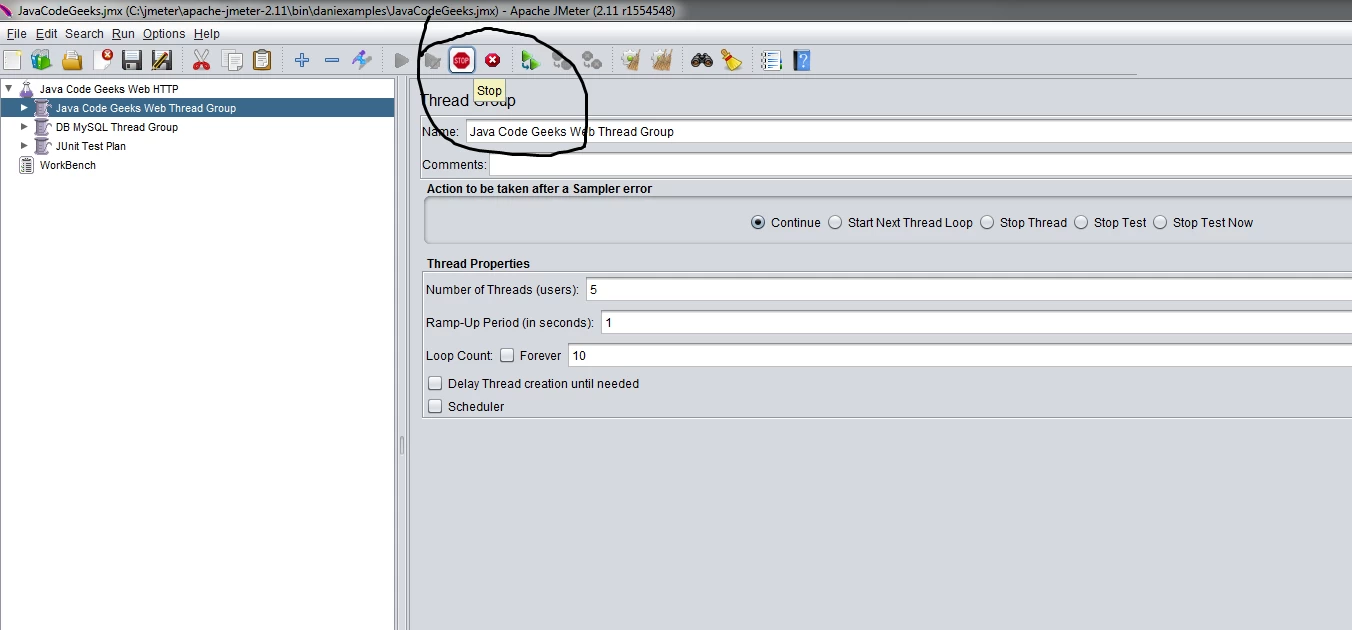Reset search with the yellow broom icon
This screenshot has width=1352, height=630.
coord(732,60)
